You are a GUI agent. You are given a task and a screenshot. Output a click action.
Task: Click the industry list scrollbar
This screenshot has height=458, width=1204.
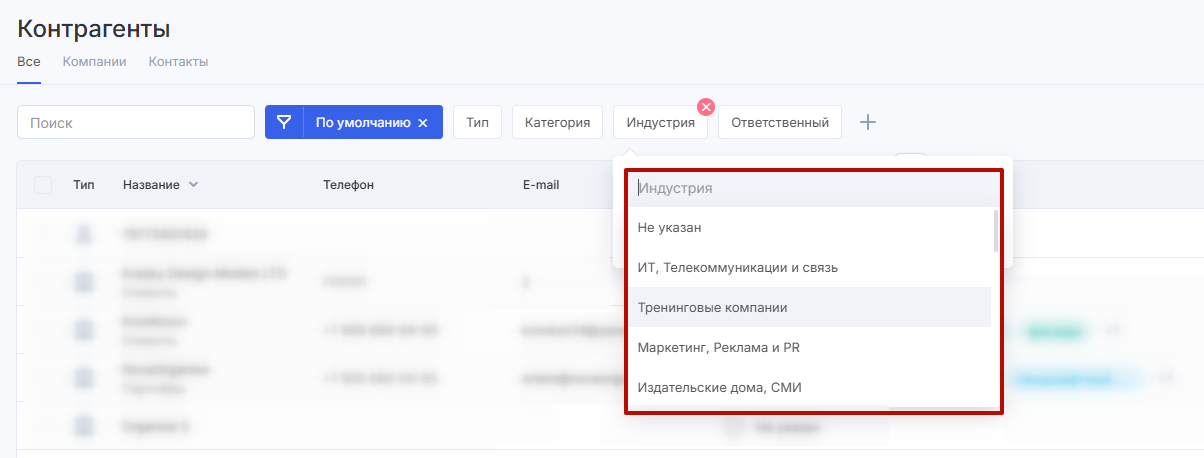click(x=995, y=230)
